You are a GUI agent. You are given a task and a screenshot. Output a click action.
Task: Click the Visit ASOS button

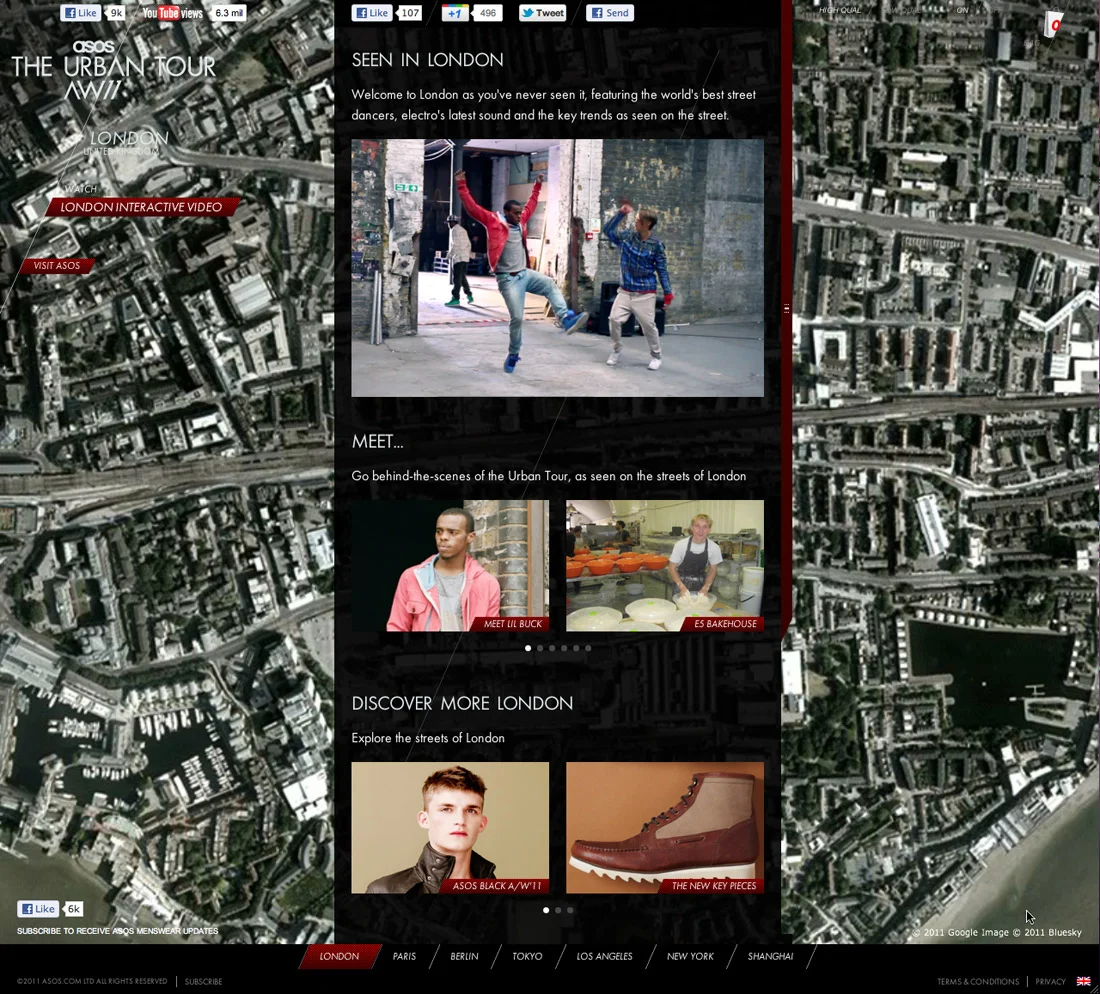point(57,265)
